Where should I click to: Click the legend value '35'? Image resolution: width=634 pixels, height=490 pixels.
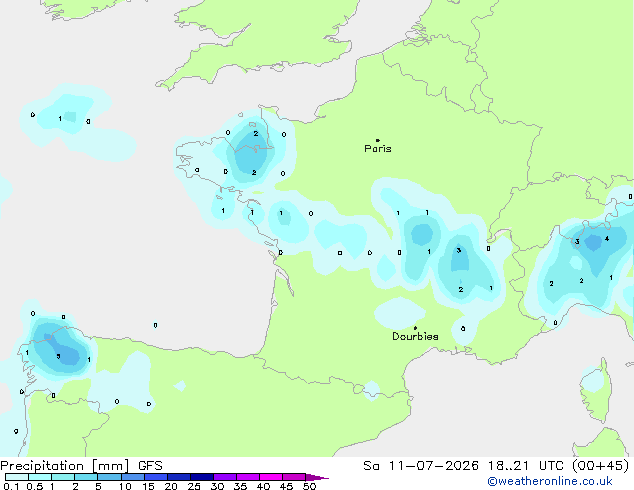pyautogui.click(x=240, y=486)
